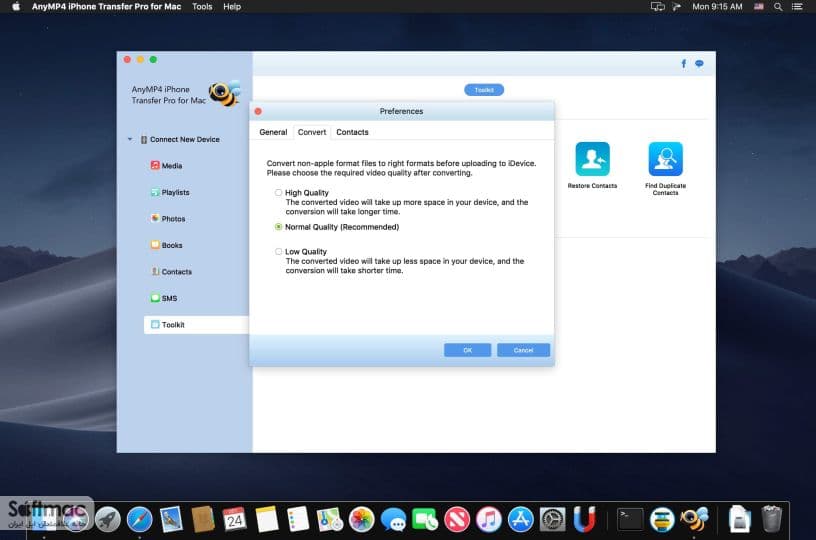816x540 pixels.
Task: Open News app in the Dock
Action: point(457,519)
